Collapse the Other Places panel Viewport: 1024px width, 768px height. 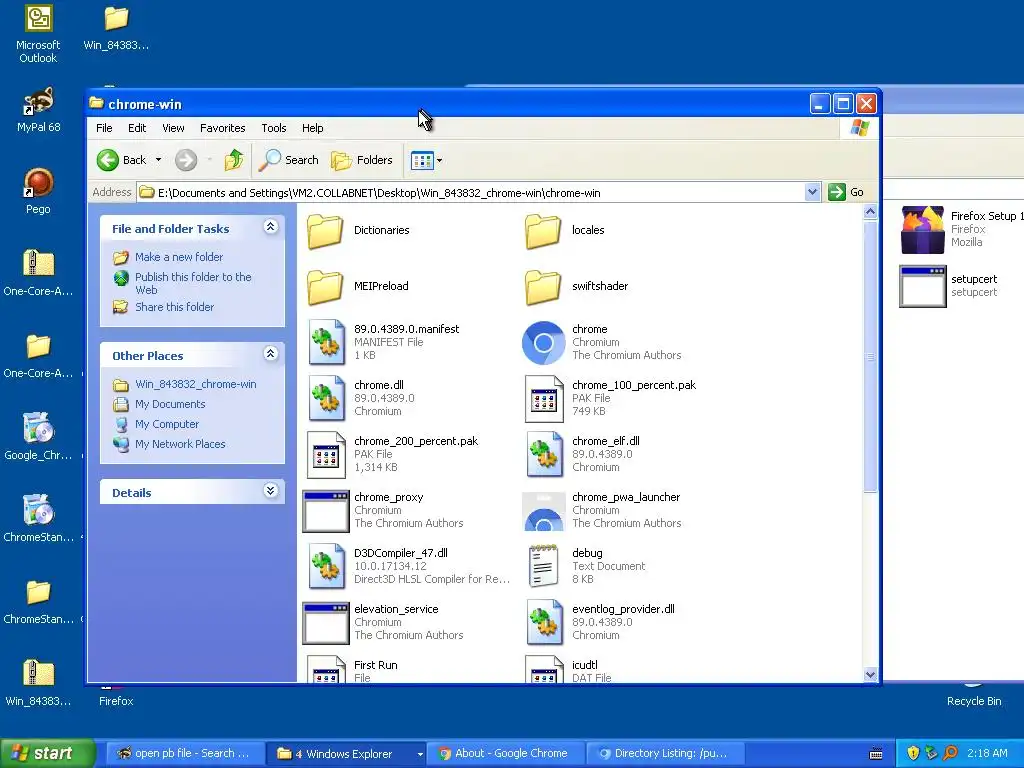pos(270,354)
